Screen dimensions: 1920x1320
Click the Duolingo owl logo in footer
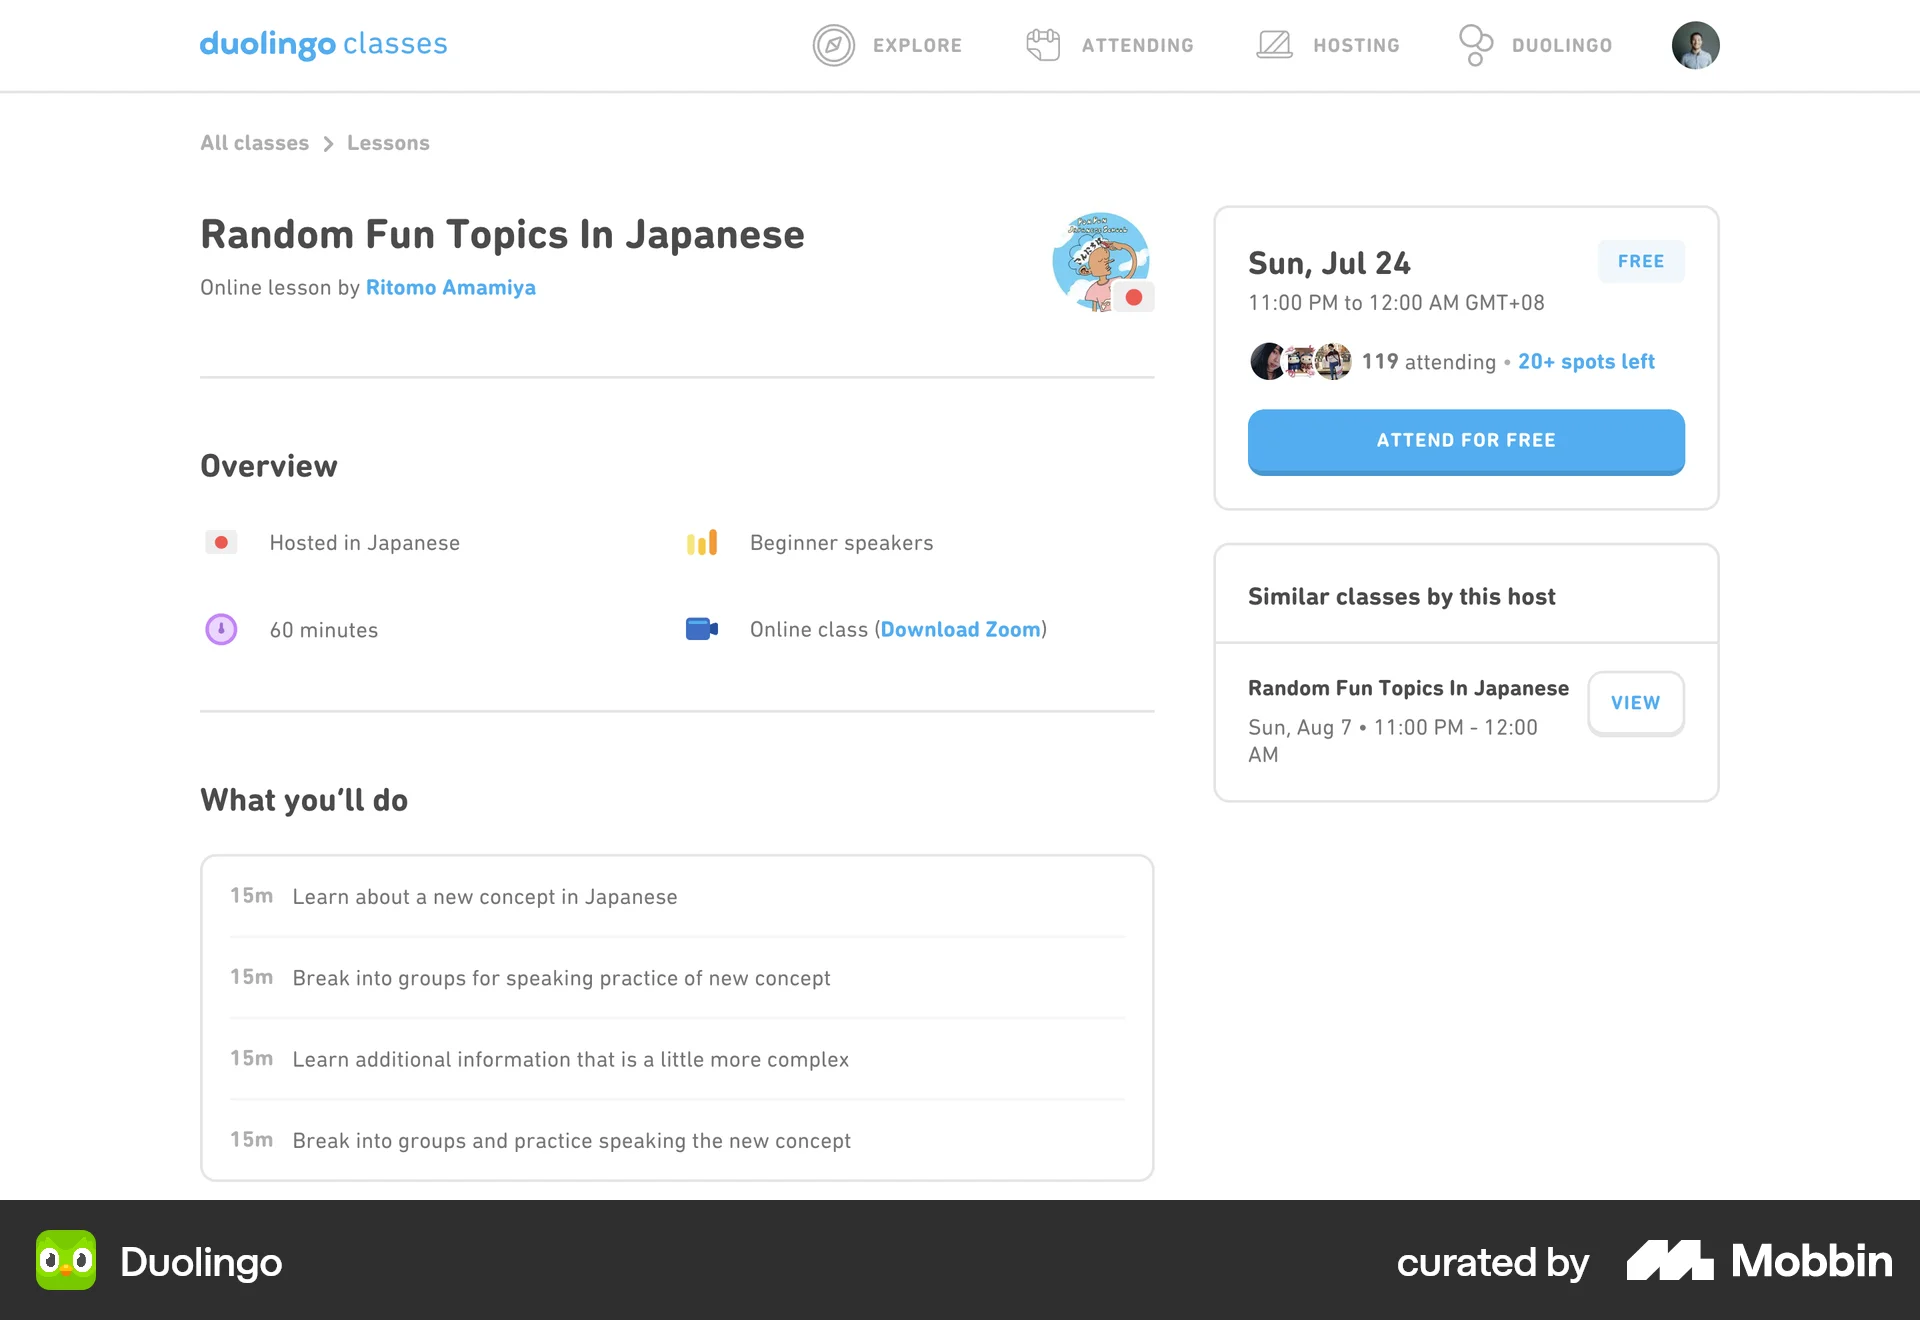(x=66, y=1261)
